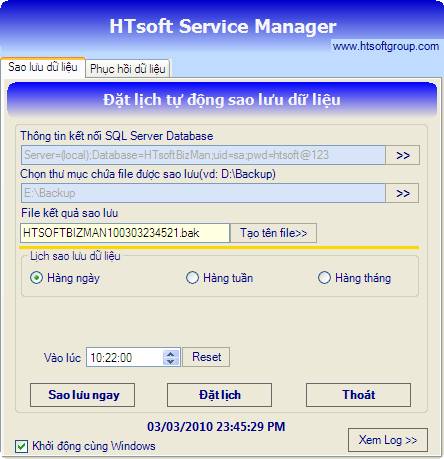Select the Hàng tháng radio option
The image size is (444, 459).
324,278
